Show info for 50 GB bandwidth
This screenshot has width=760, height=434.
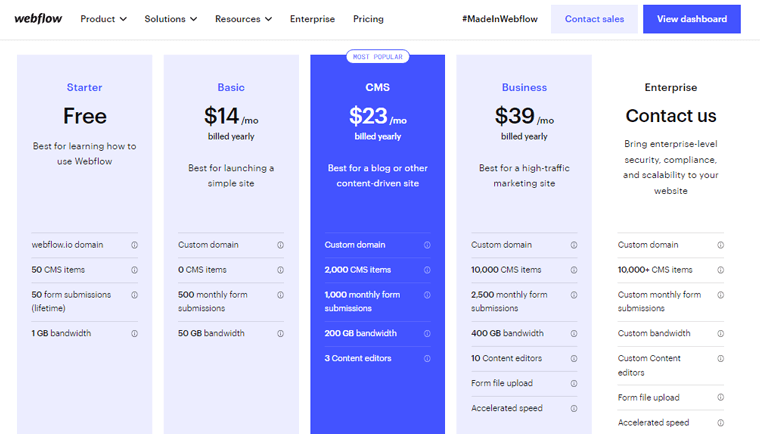click(x=280, y=334)
